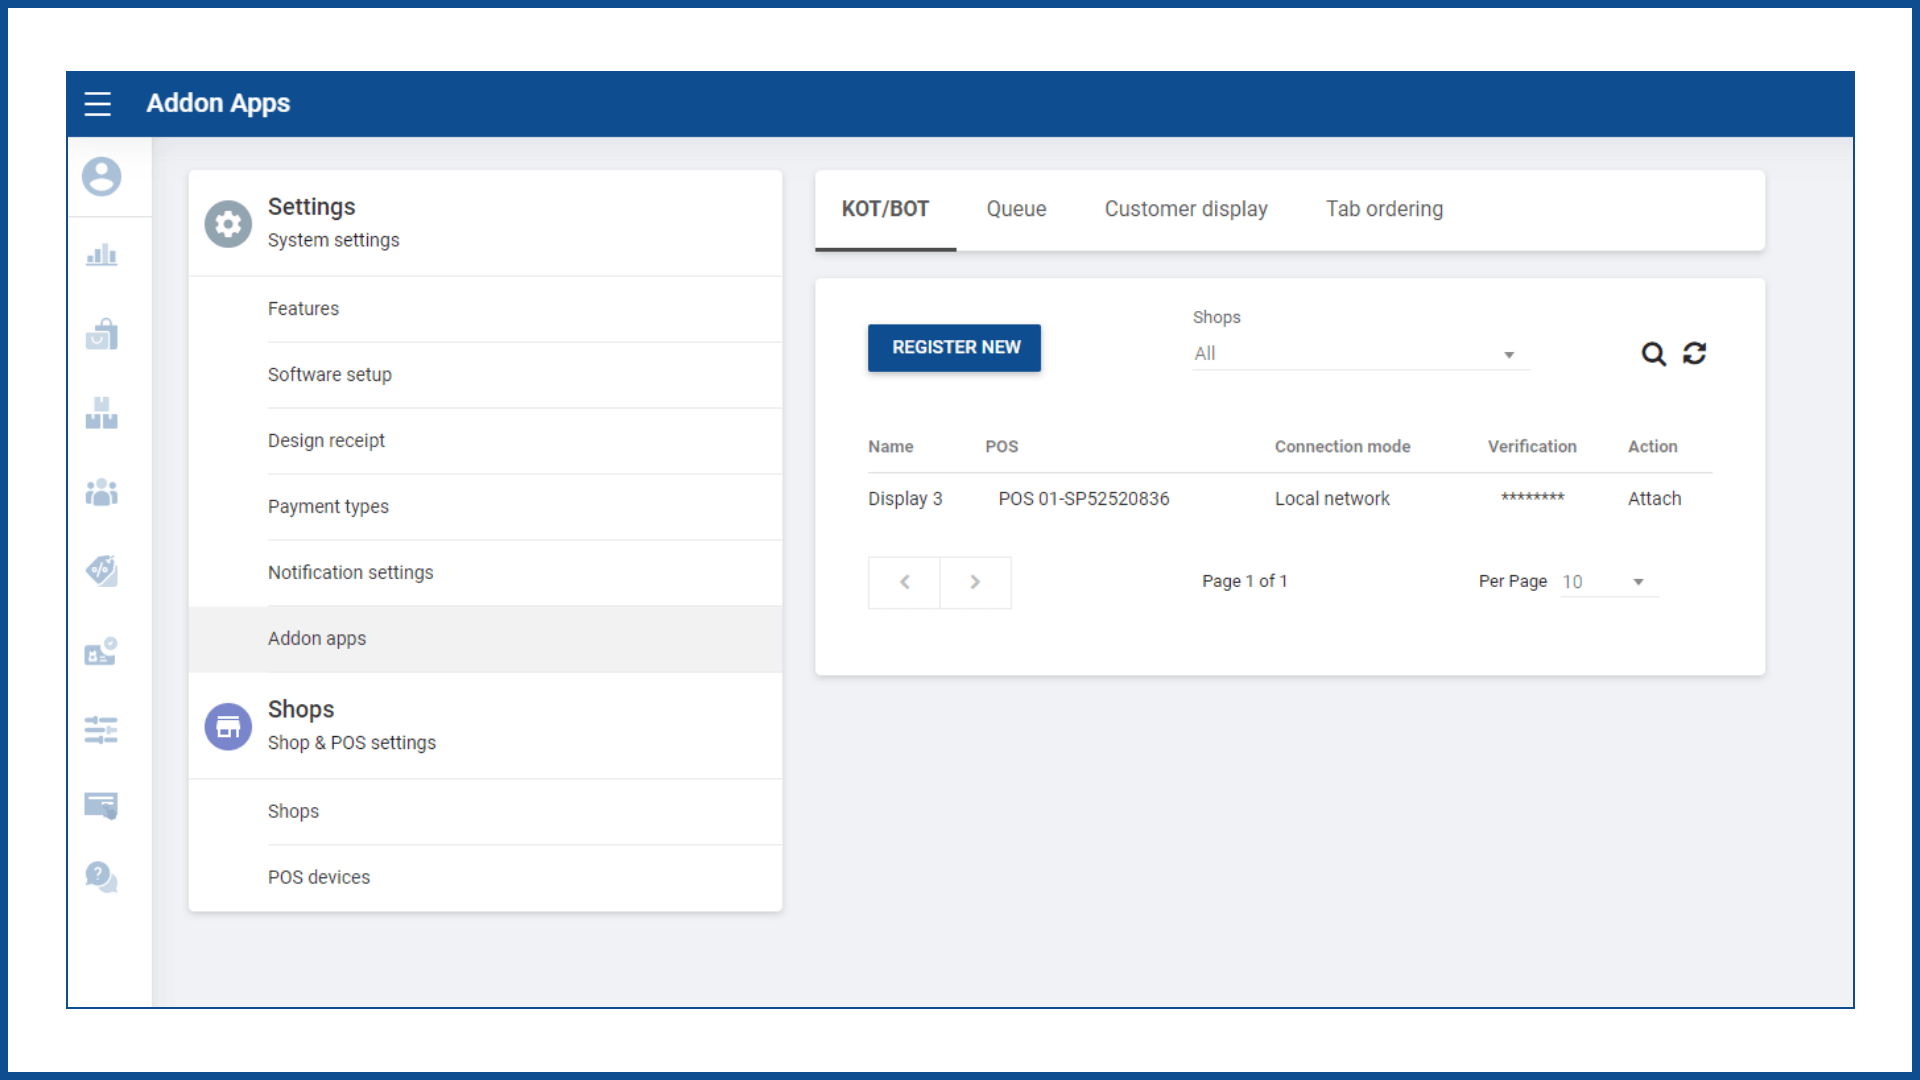The height and width of the screenshot is (1080, 1920).
Task: Open the shopping bag sidebar icon
Action: tap(101, 334)
